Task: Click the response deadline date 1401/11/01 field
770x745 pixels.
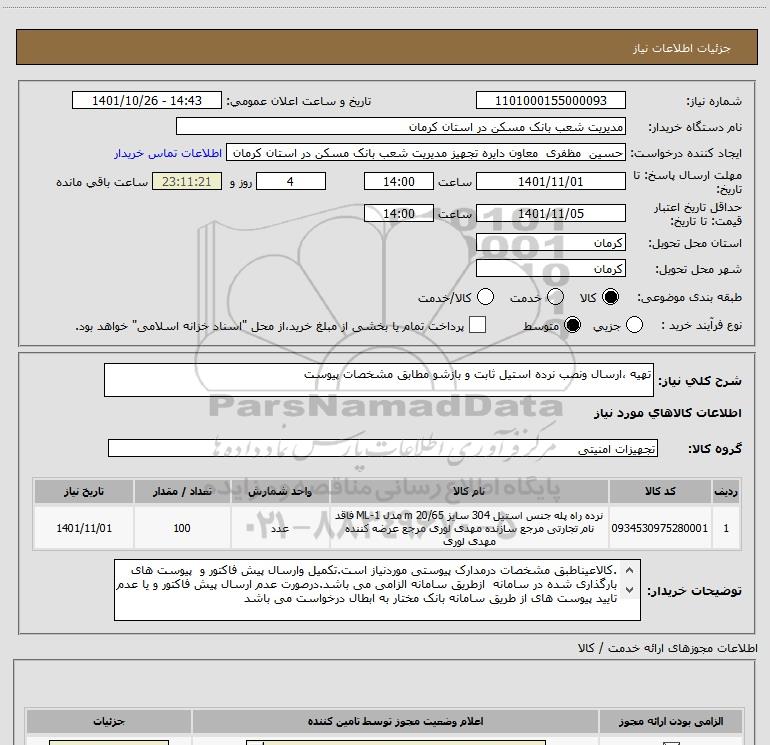Action: [x=550, y=181]
